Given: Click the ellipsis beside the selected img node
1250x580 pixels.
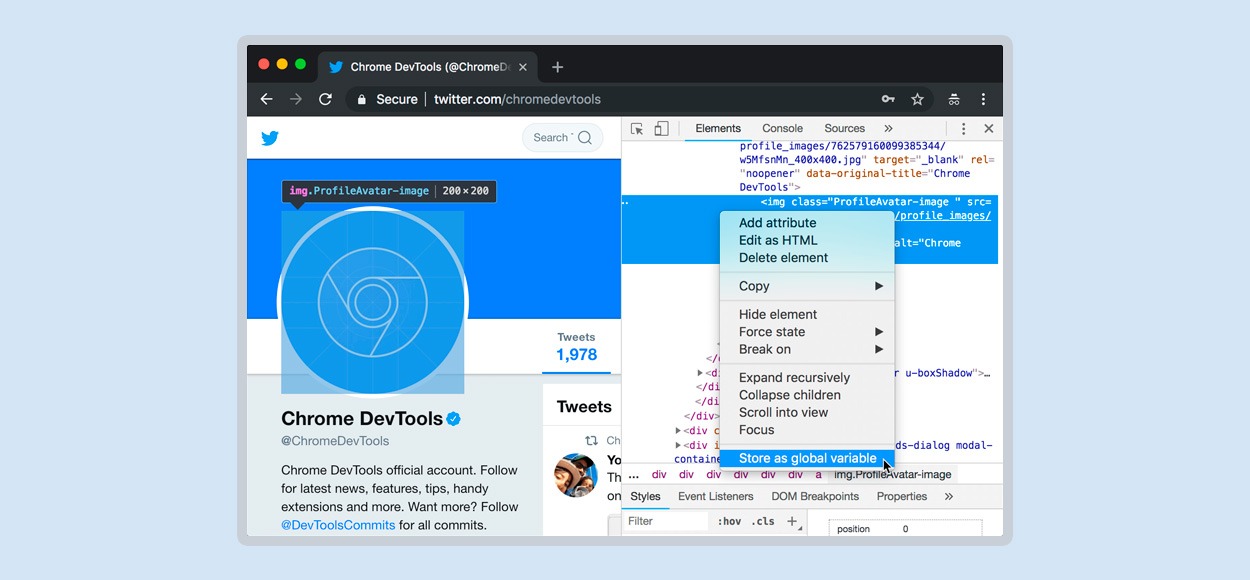Looking at the screenshot, I should pyautogui.click(x=626, y=202).
